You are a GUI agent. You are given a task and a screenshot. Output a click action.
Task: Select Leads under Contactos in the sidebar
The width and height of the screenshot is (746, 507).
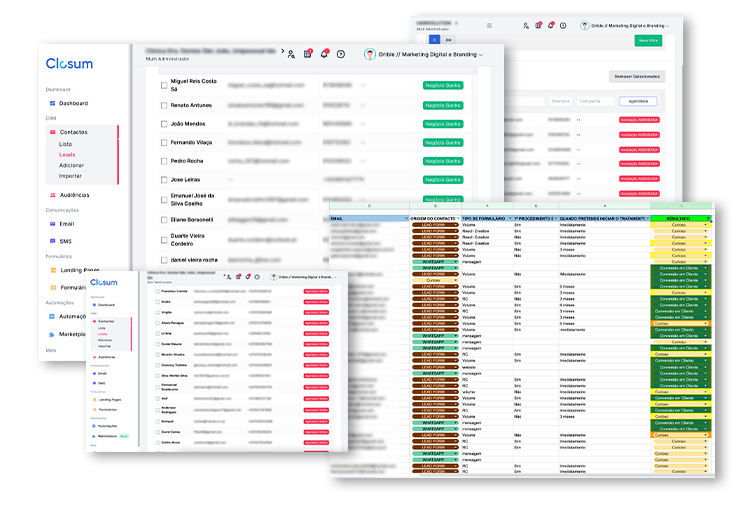(x=67, y=155)
